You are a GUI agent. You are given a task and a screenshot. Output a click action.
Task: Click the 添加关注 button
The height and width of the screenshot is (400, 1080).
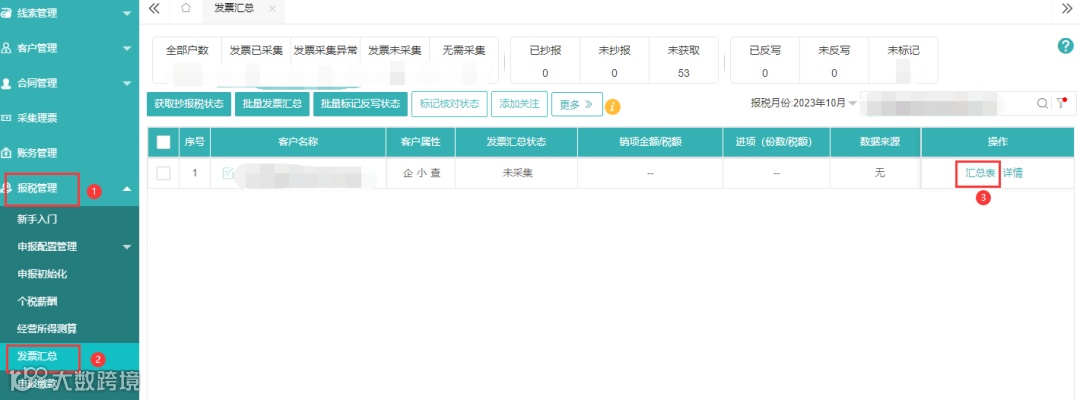click(519, 104)
